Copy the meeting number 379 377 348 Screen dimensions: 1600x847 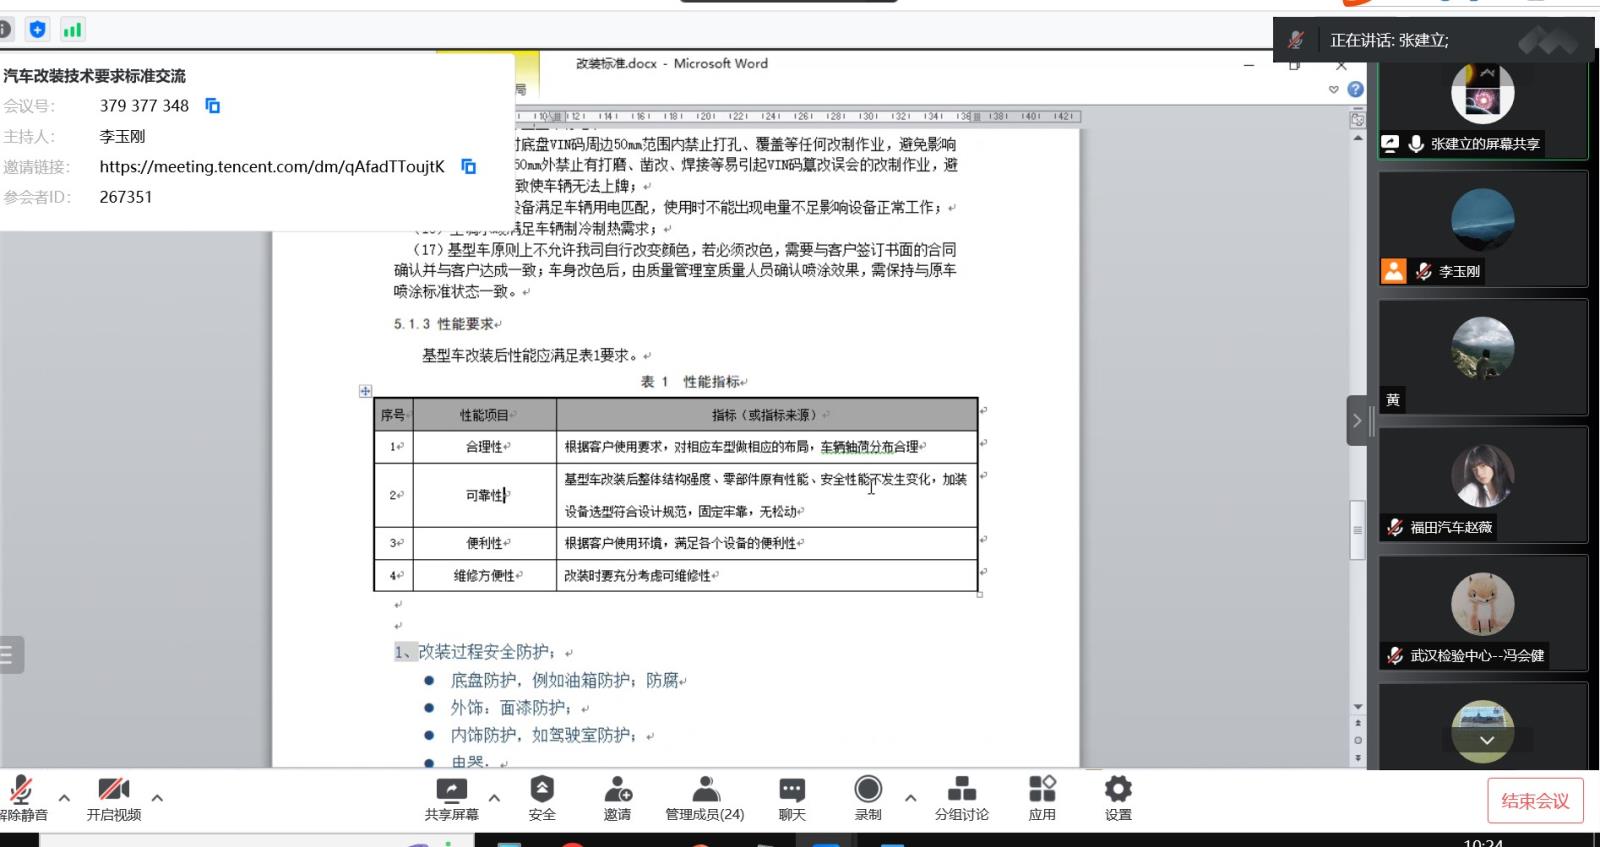[x=212, y=106]
